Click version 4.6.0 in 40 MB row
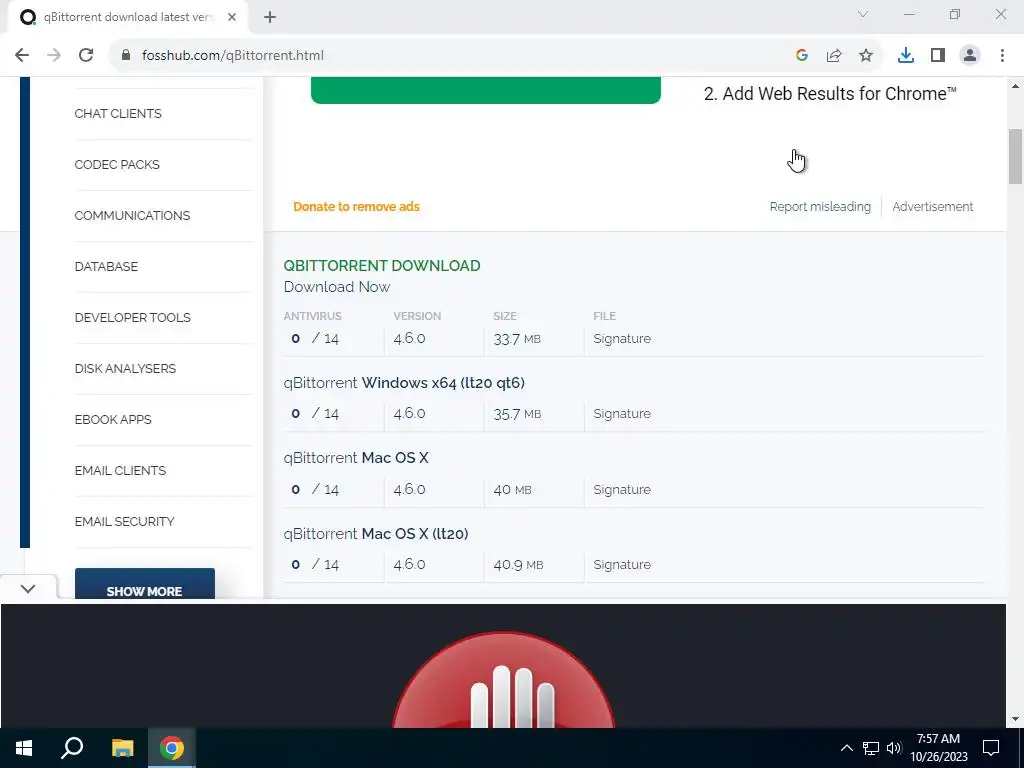Screen dimensions: 1024x768 click(409, 490)
